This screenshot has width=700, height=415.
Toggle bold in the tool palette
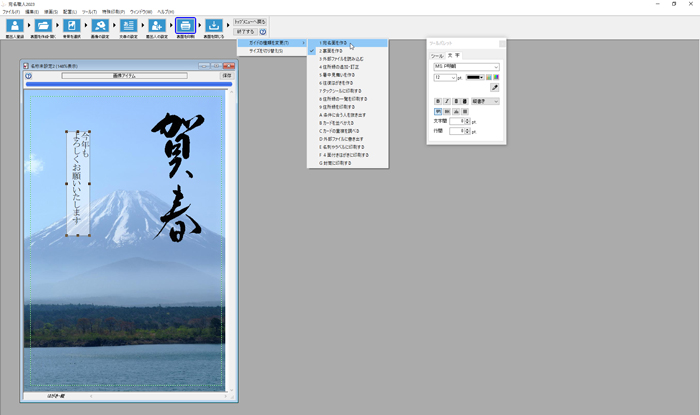437,101
